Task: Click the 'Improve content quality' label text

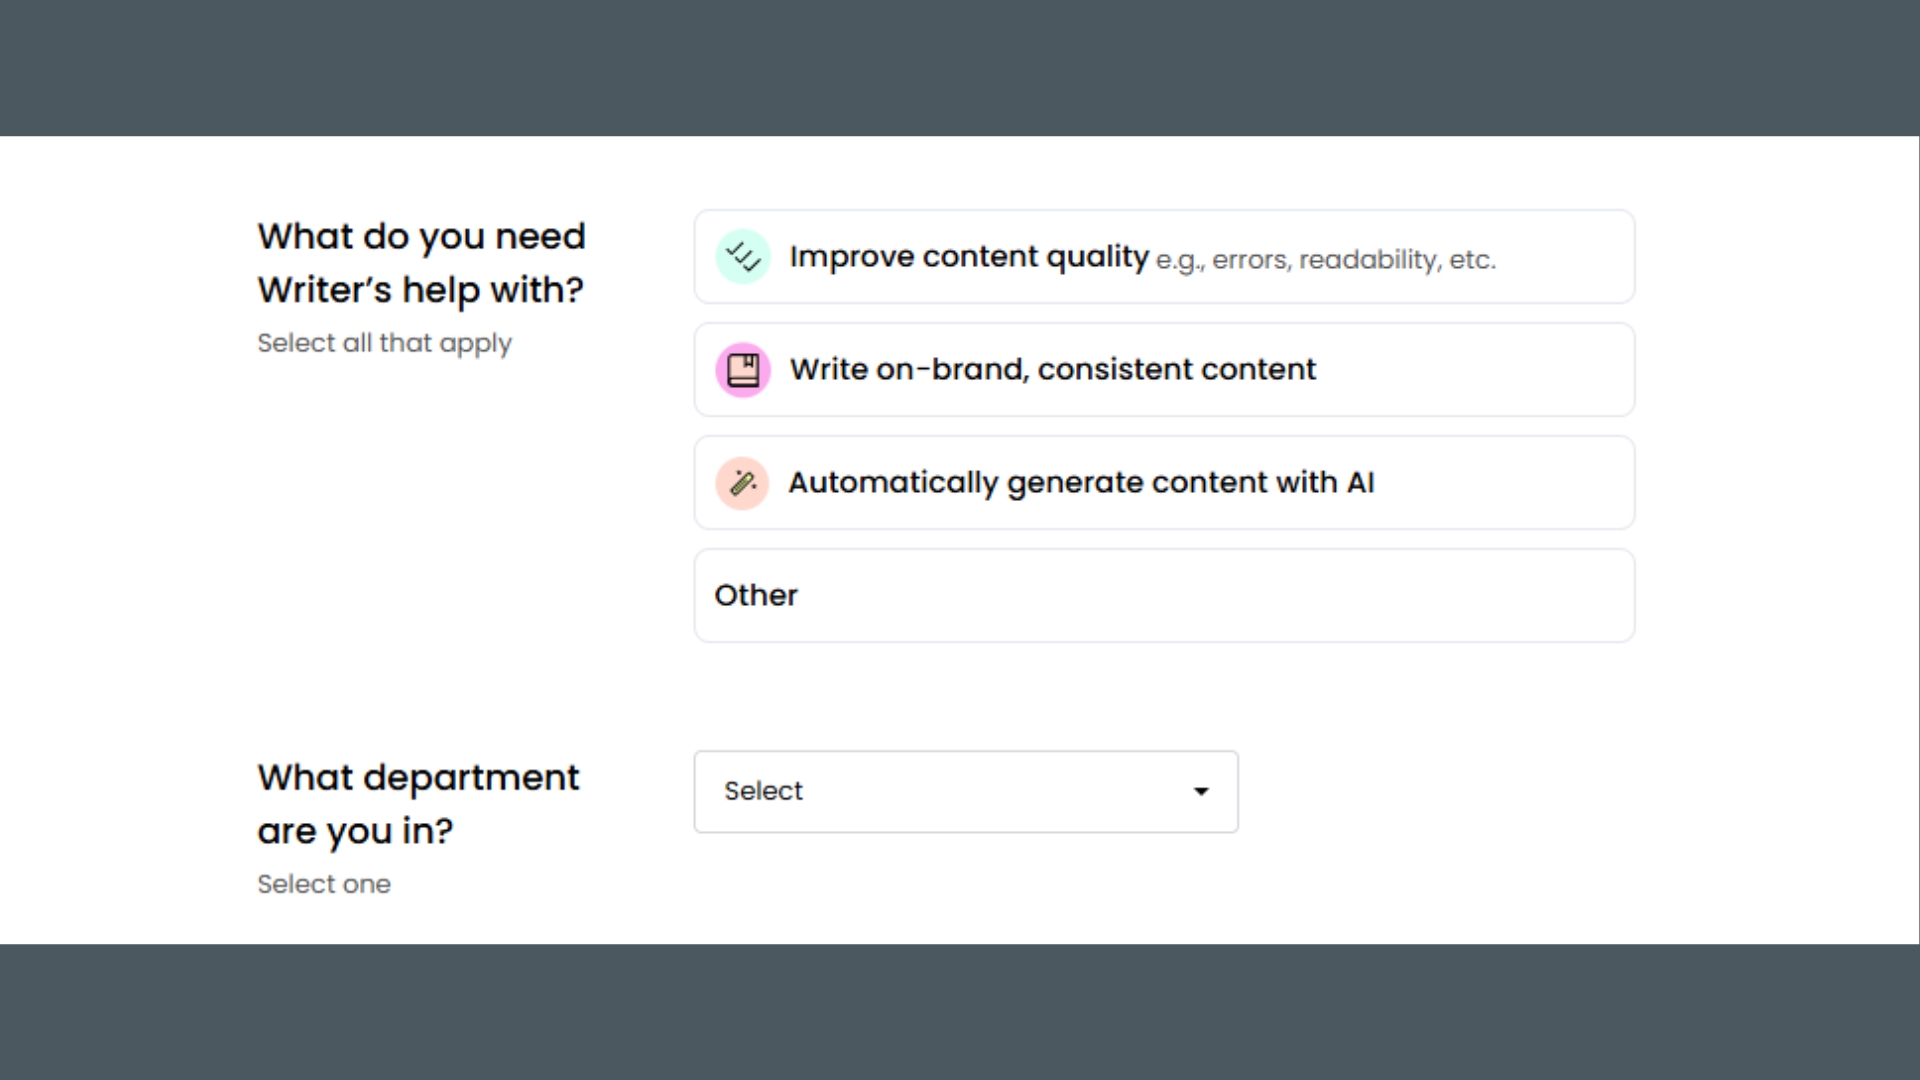Action: click(x=968, y=257)
